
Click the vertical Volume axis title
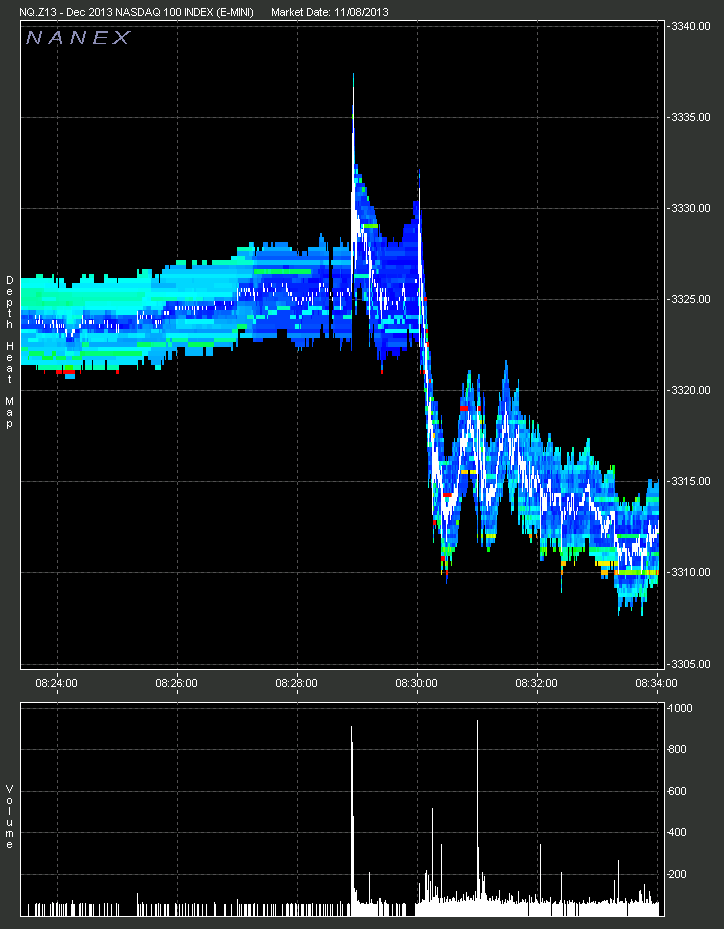tap(10, 816)
